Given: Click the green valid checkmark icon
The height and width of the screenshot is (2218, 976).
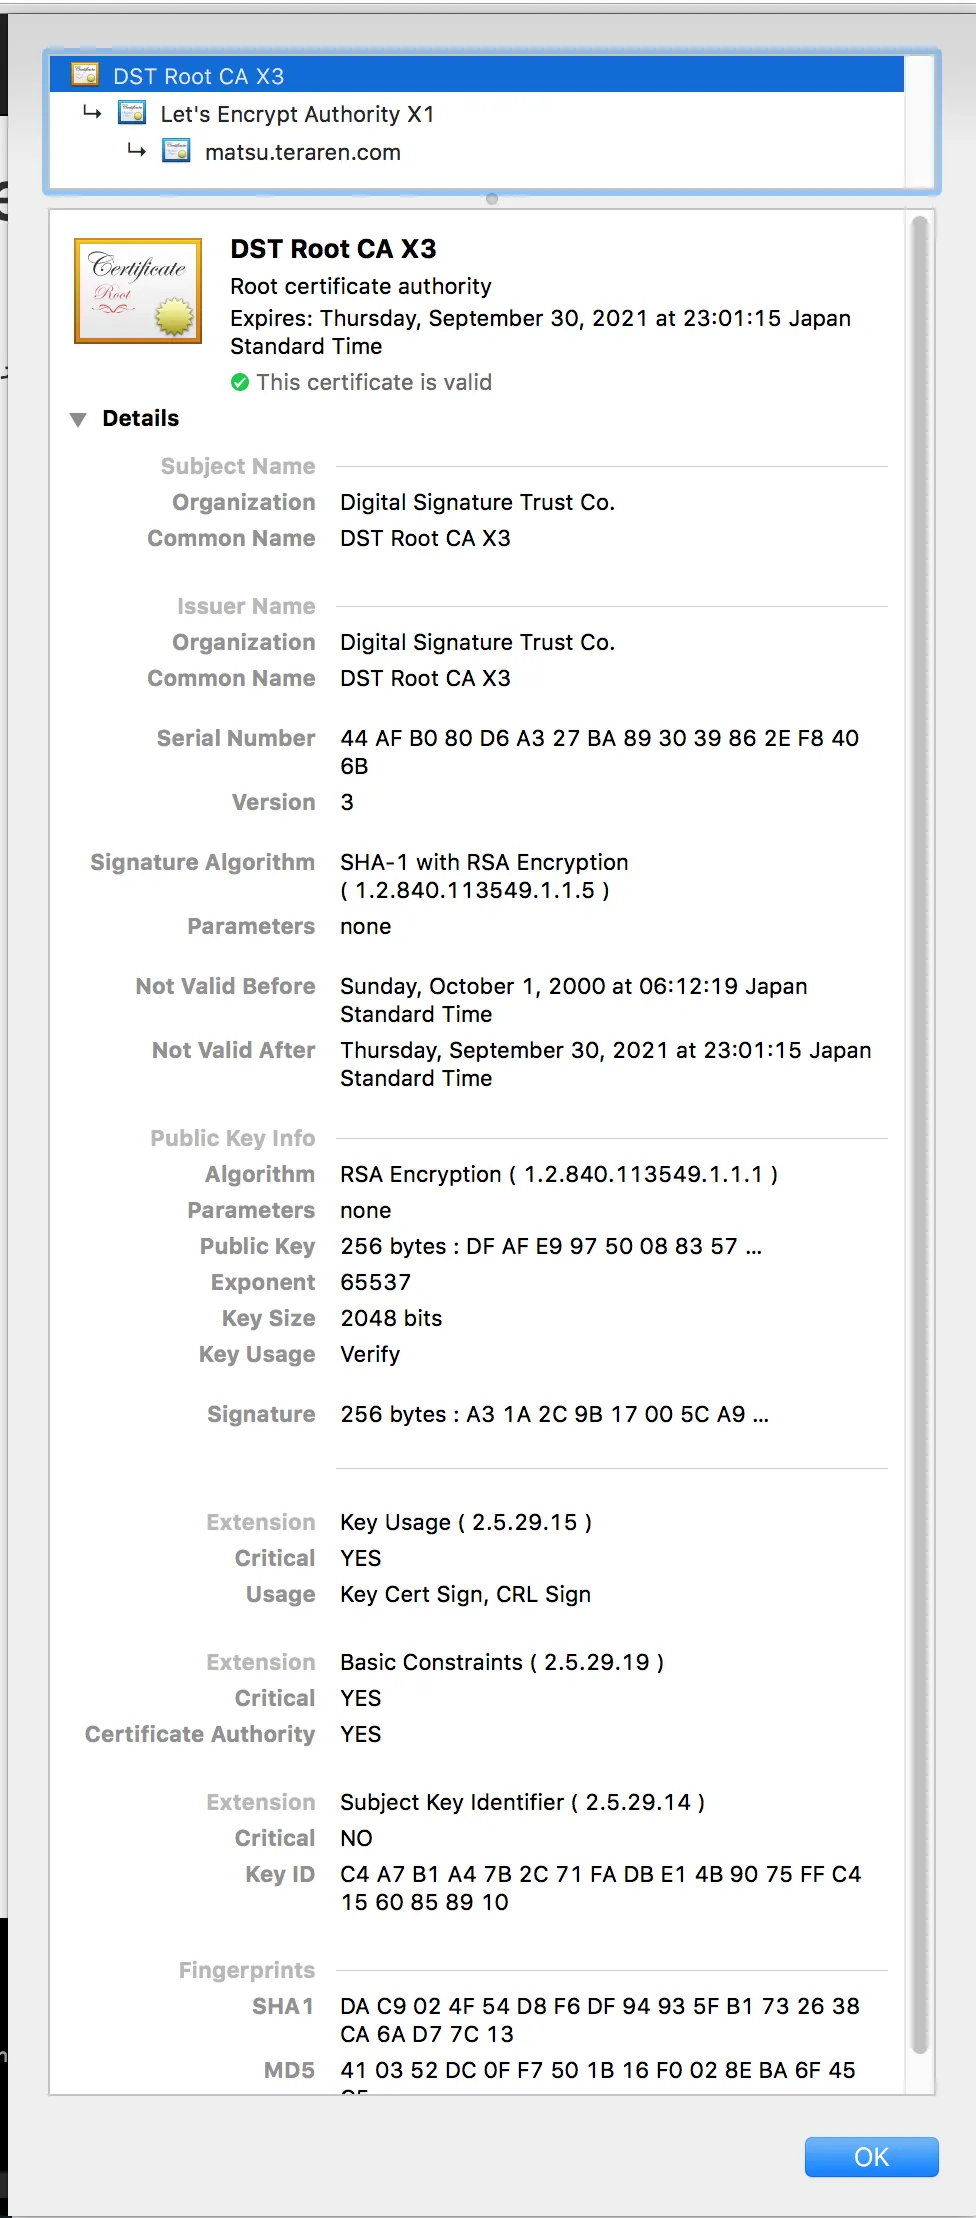Looking at the screenshot, I should 240,382.
